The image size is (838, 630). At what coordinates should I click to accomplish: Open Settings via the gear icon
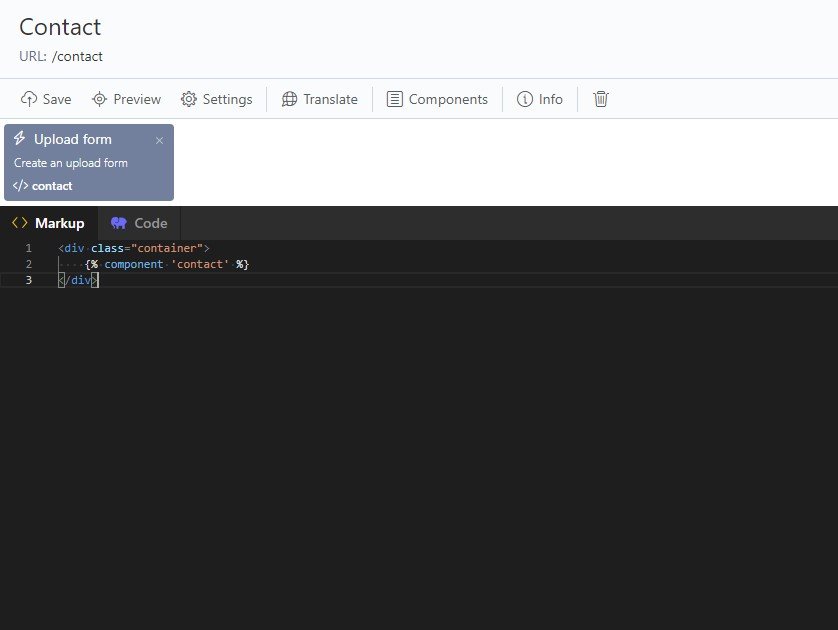(x=189, y=99)
